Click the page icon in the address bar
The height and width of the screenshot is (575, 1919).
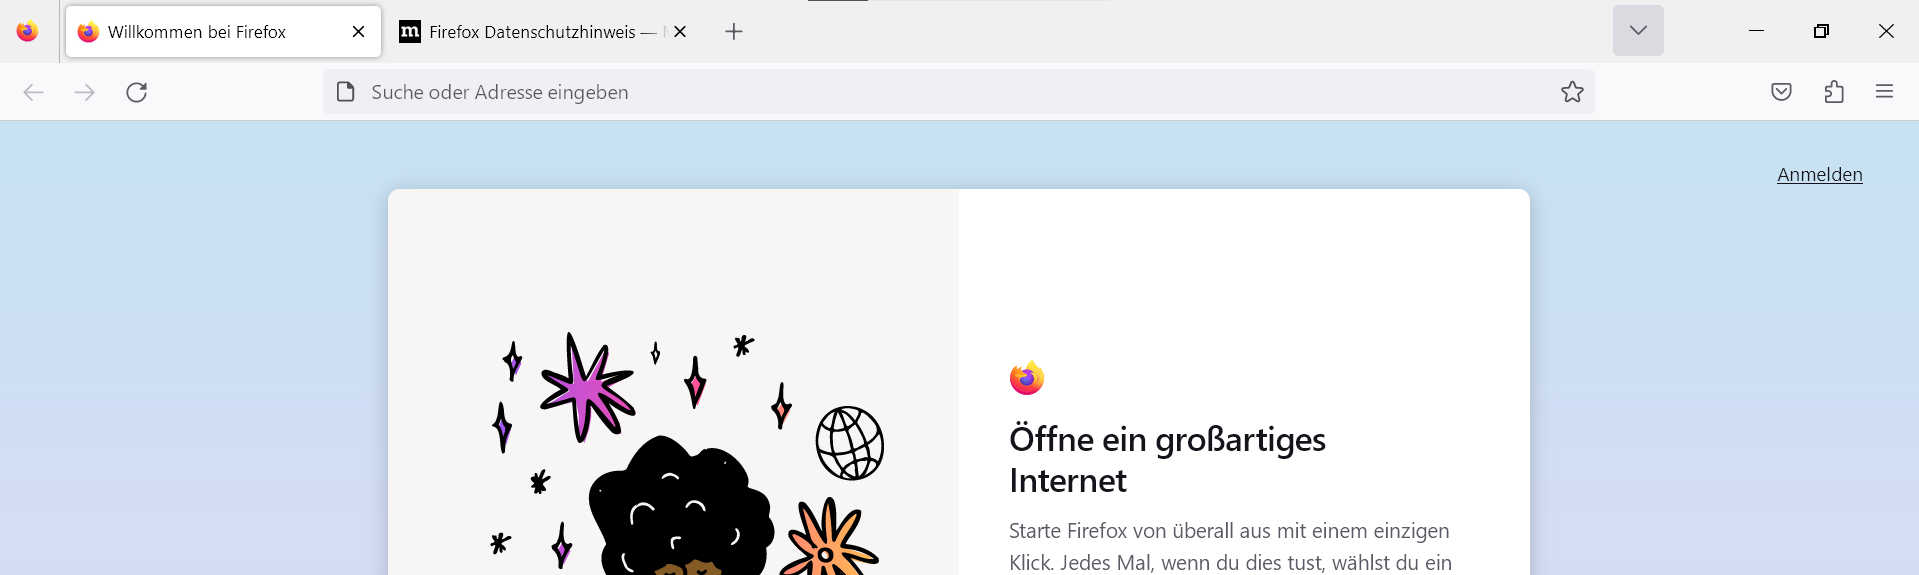pos(346,92)
